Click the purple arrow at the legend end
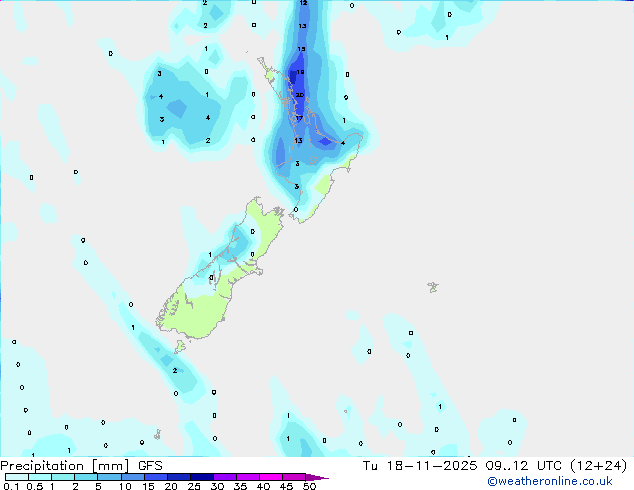634x490 pixels. click(317, 477)
